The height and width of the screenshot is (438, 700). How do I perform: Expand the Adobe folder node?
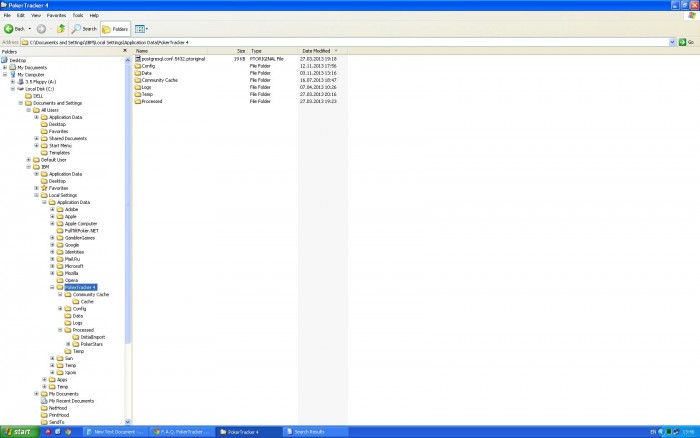pos(52,209)
